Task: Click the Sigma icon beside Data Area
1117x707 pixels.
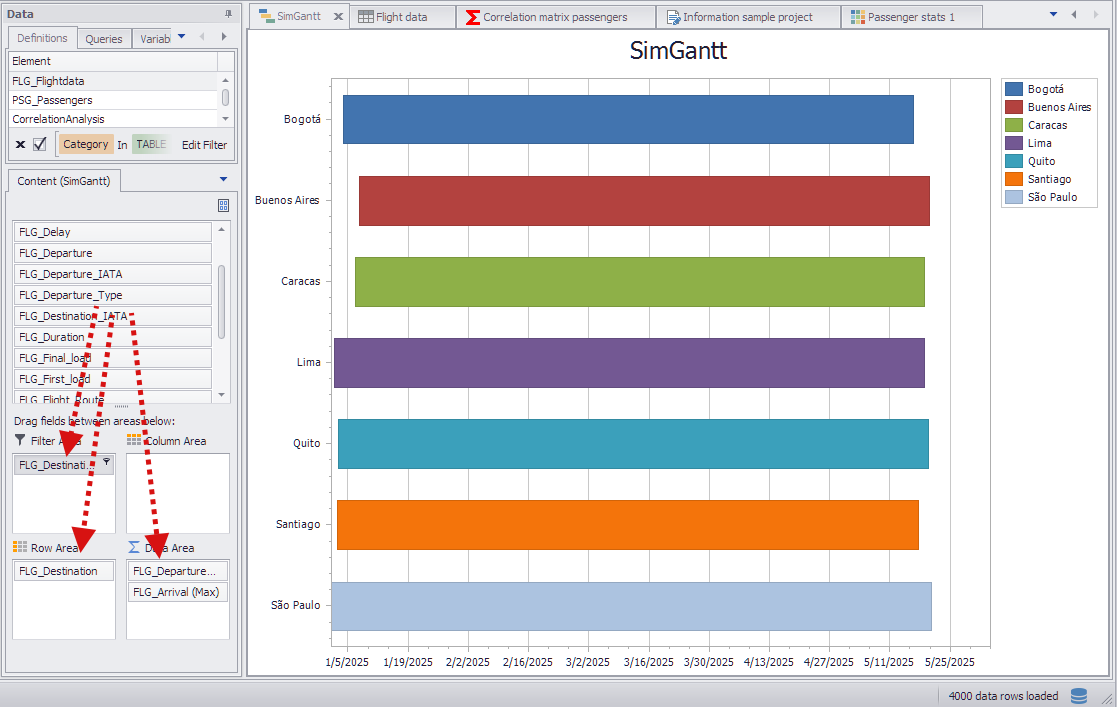Action: pos(134,548)
